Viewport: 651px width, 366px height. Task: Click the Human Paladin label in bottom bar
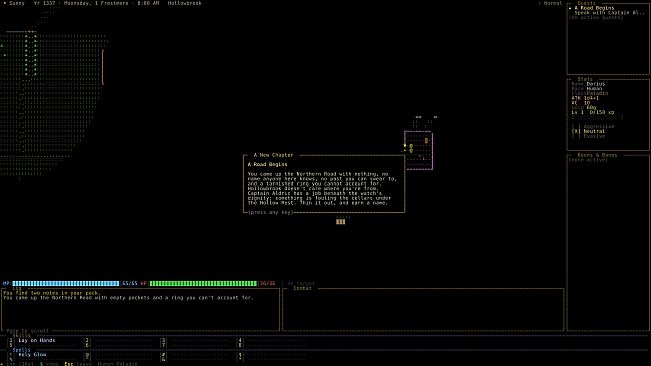tap(117, 364)
